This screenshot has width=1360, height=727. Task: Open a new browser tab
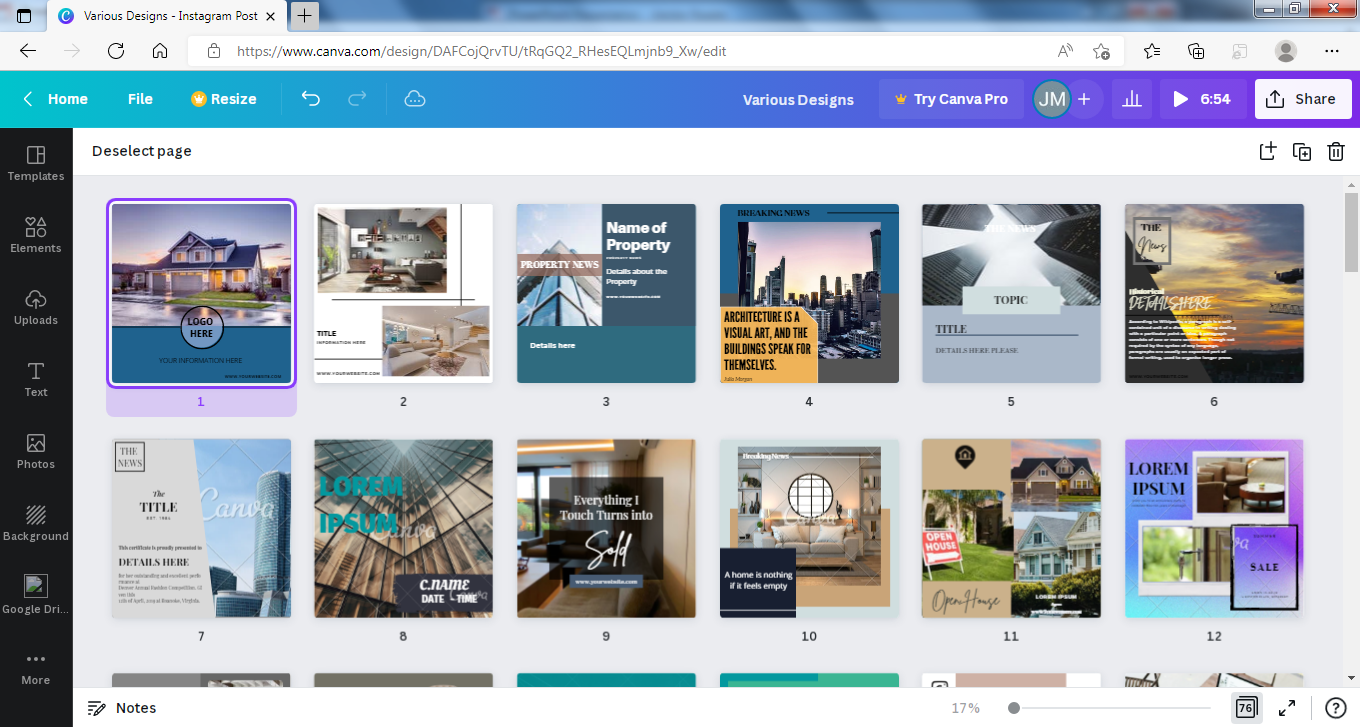[305, 15]
